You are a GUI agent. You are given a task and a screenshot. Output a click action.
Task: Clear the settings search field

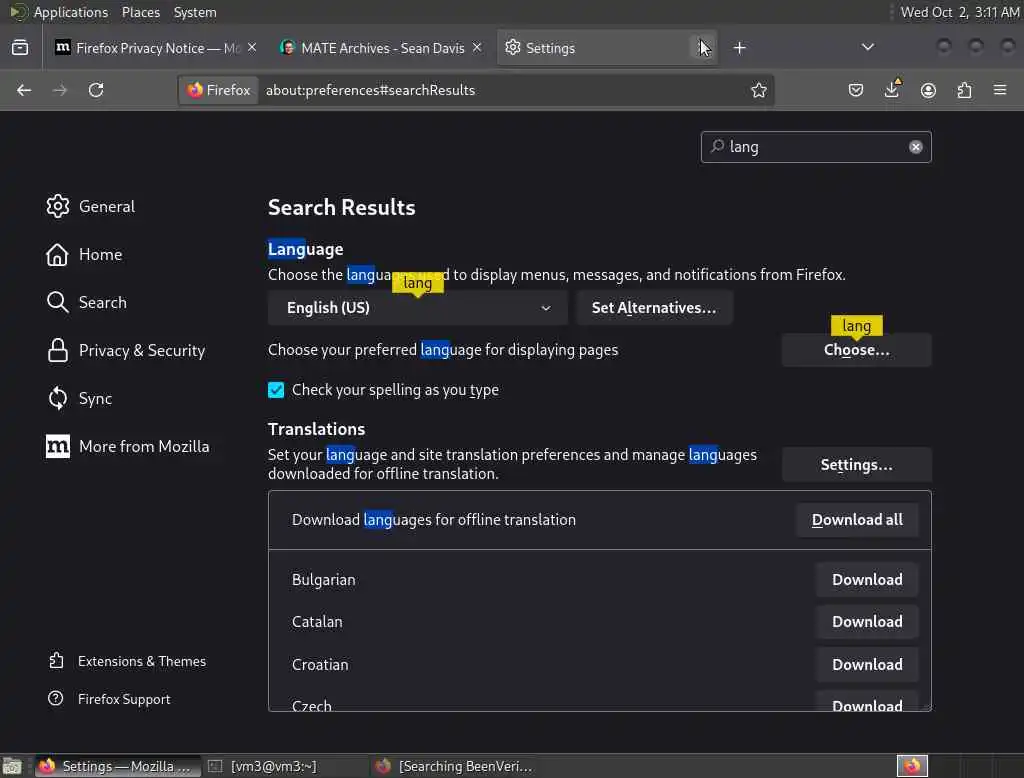916,147
